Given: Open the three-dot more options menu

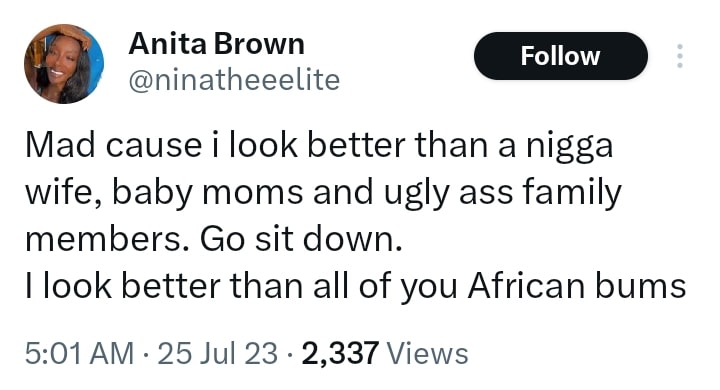Looking at the screenshot, I should (x=680, y=56).
